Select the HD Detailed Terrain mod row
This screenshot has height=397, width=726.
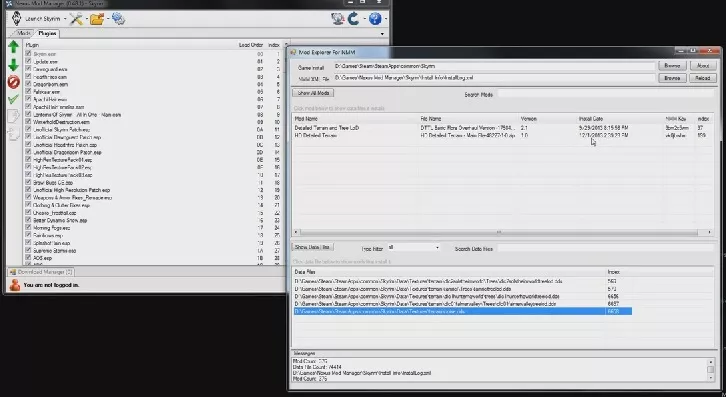[502, 135]
